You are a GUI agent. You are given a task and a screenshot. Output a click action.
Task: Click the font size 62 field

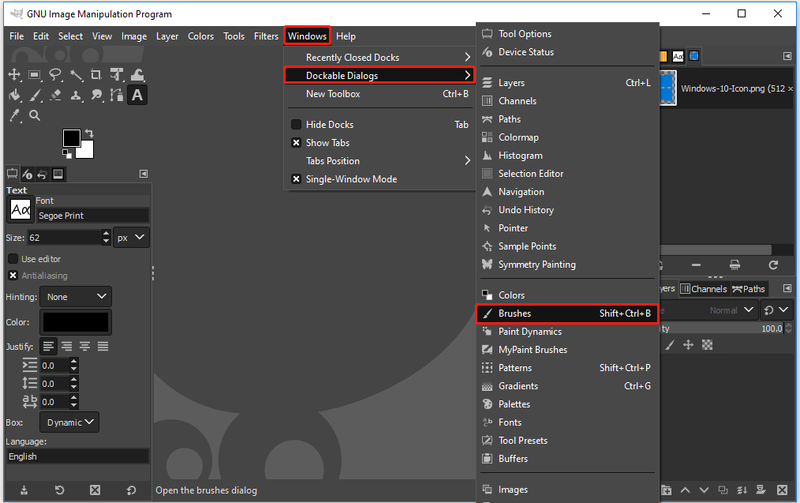tap(64, 238)
